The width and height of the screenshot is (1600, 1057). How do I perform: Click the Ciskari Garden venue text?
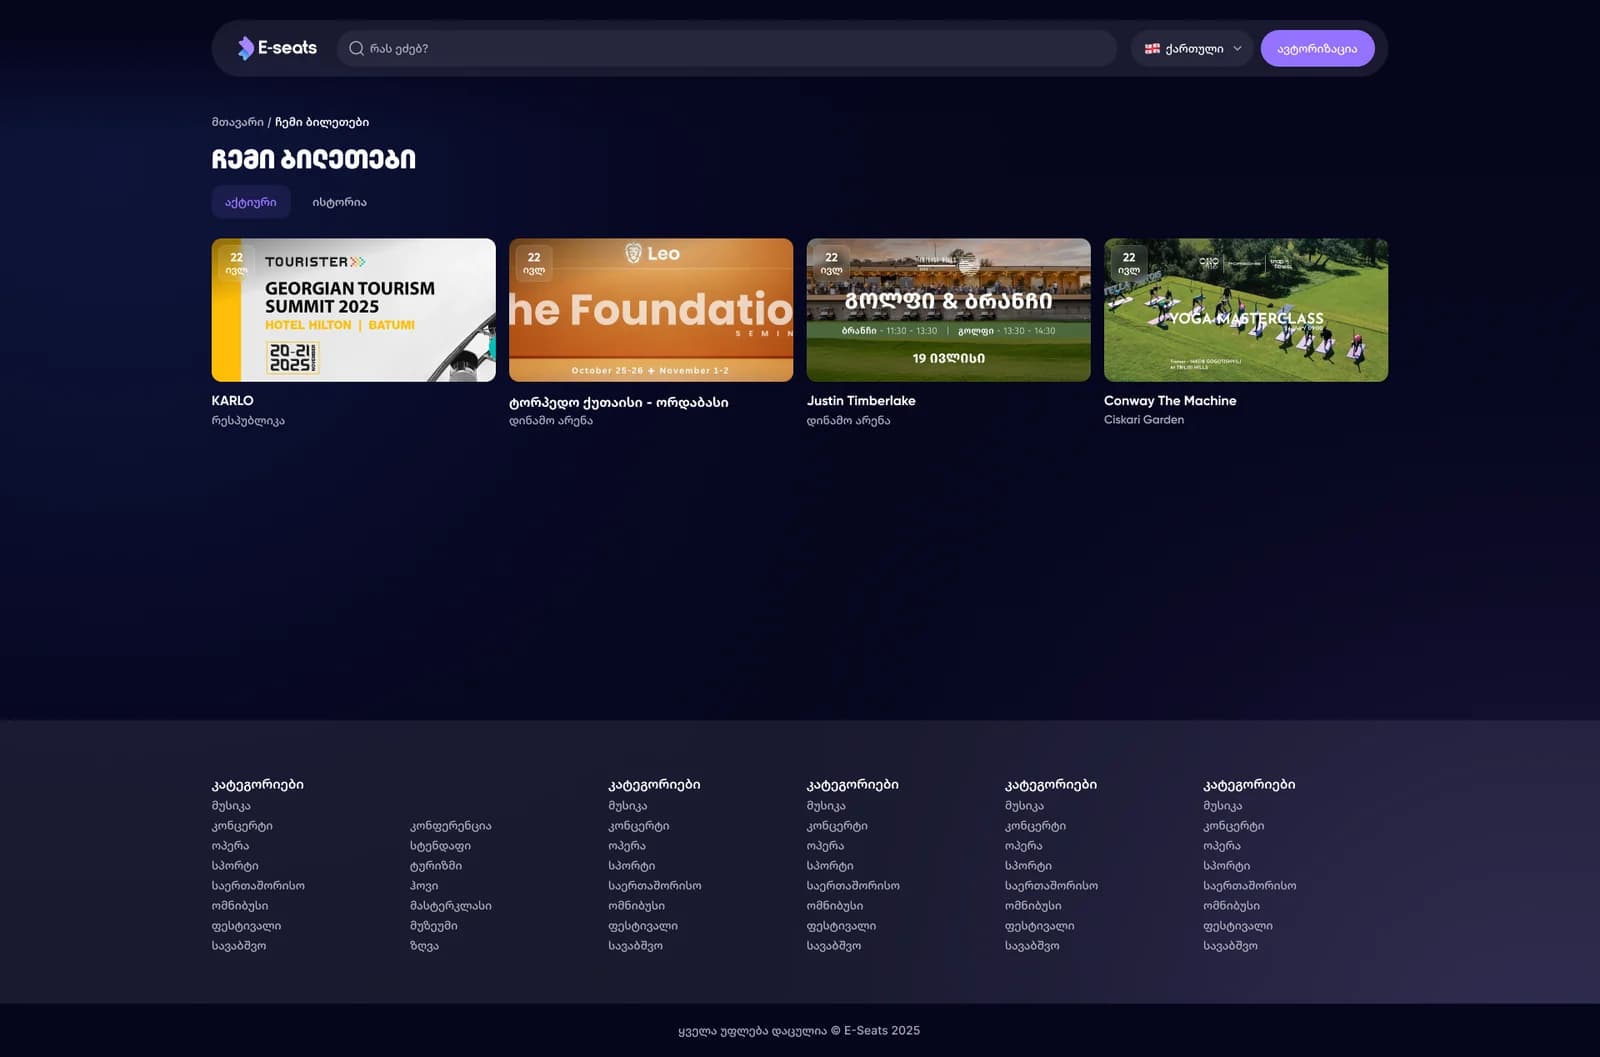tap(1144, 420)
